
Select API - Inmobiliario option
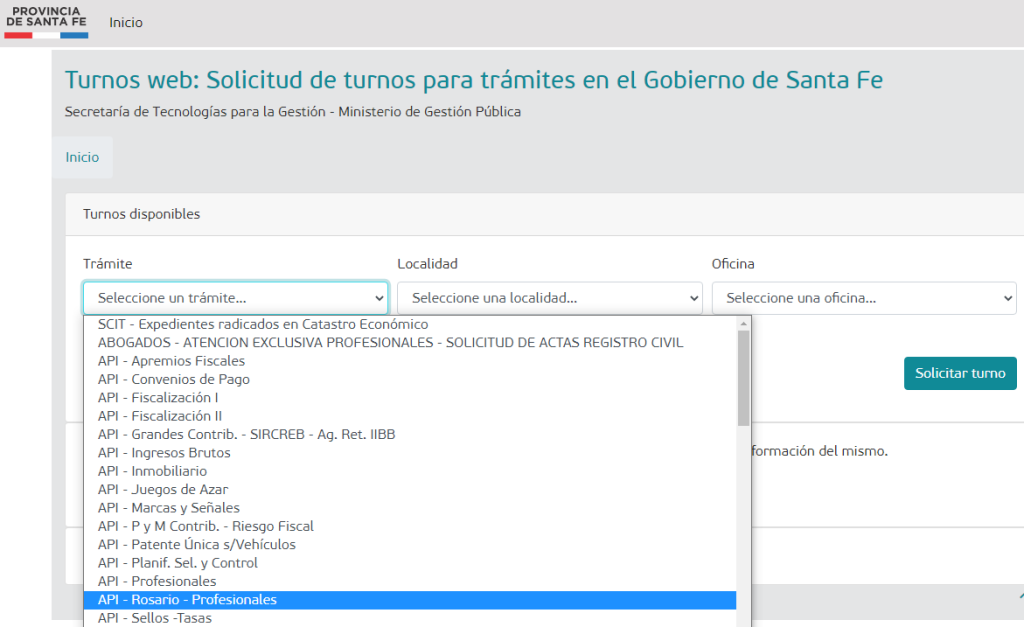[152, 471]
